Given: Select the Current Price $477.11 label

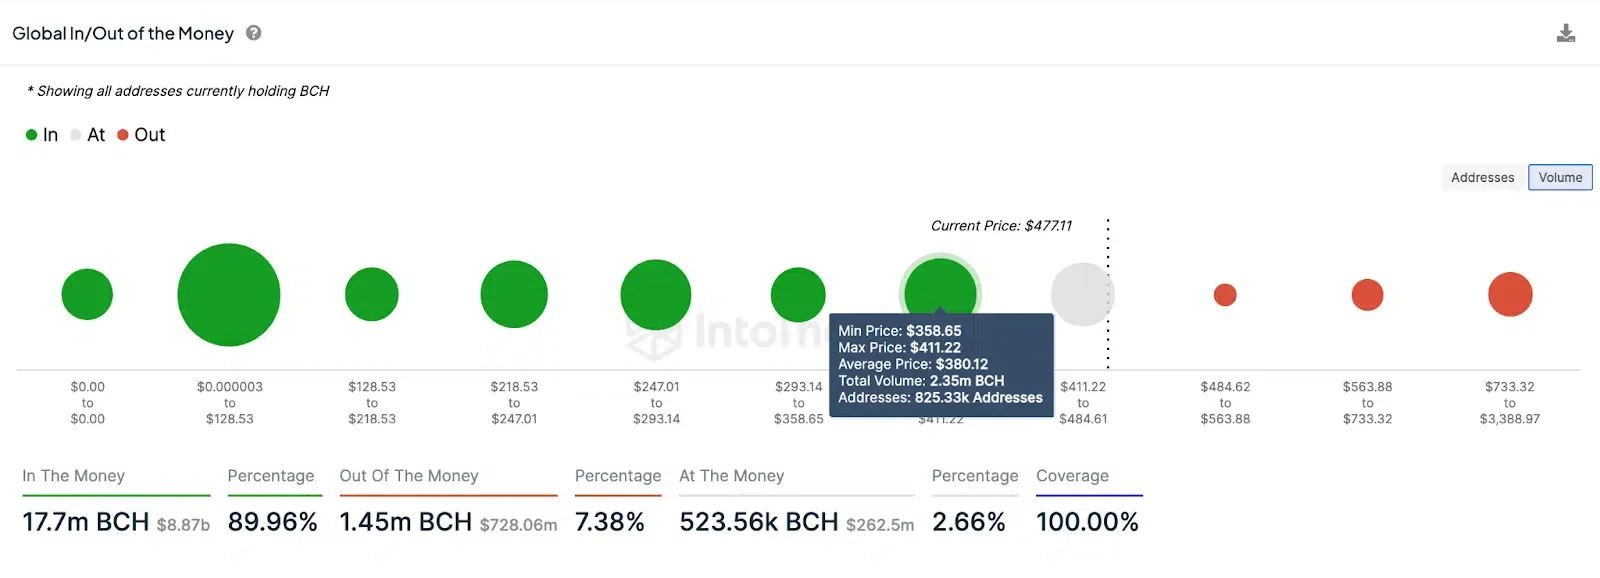Looking at the screenshot, I should 1001,225.
